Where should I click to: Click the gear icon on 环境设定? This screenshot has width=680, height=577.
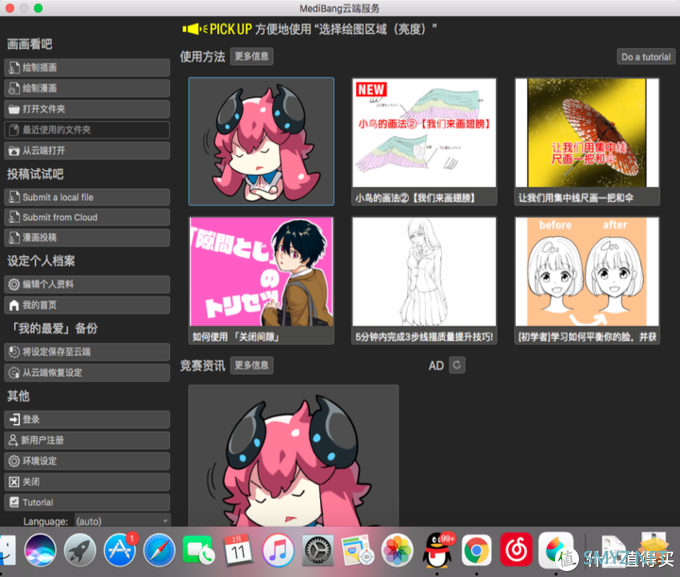(x=14, y=461)
